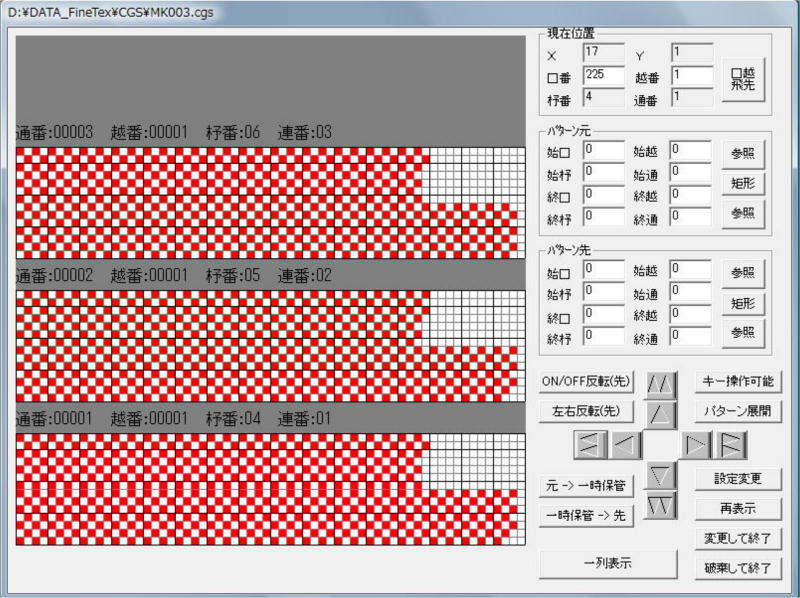Click the double right arrow button

(x=730, y=442)
